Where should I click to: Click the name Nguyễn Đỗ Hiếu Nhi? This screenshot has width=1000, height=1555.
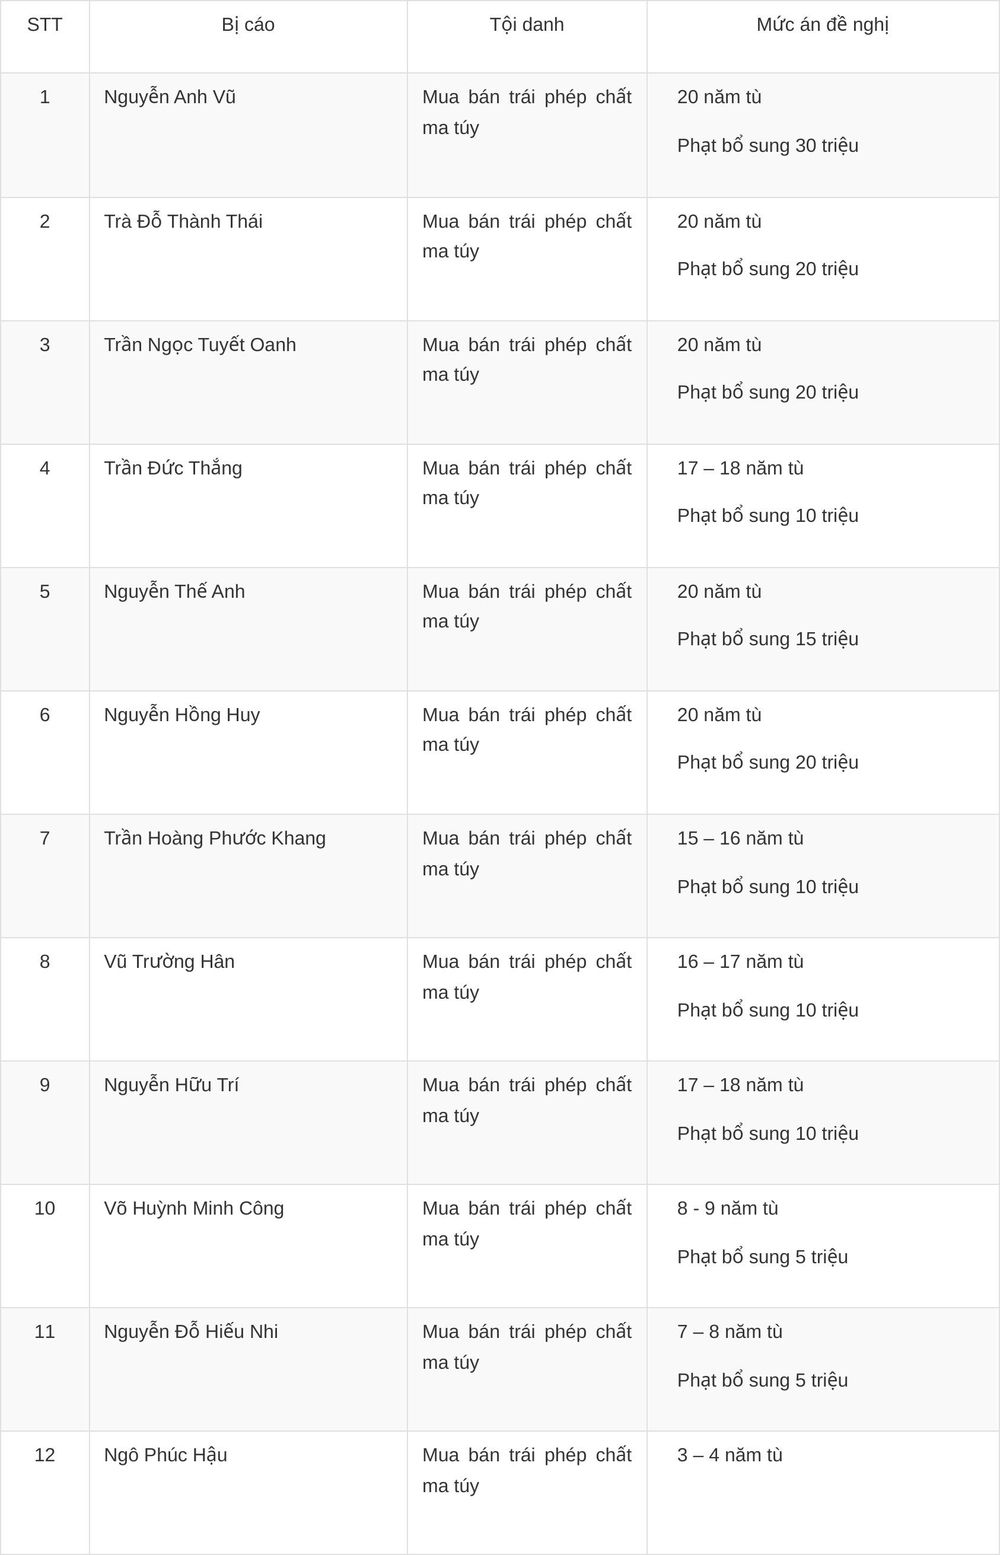point(191,1332)
